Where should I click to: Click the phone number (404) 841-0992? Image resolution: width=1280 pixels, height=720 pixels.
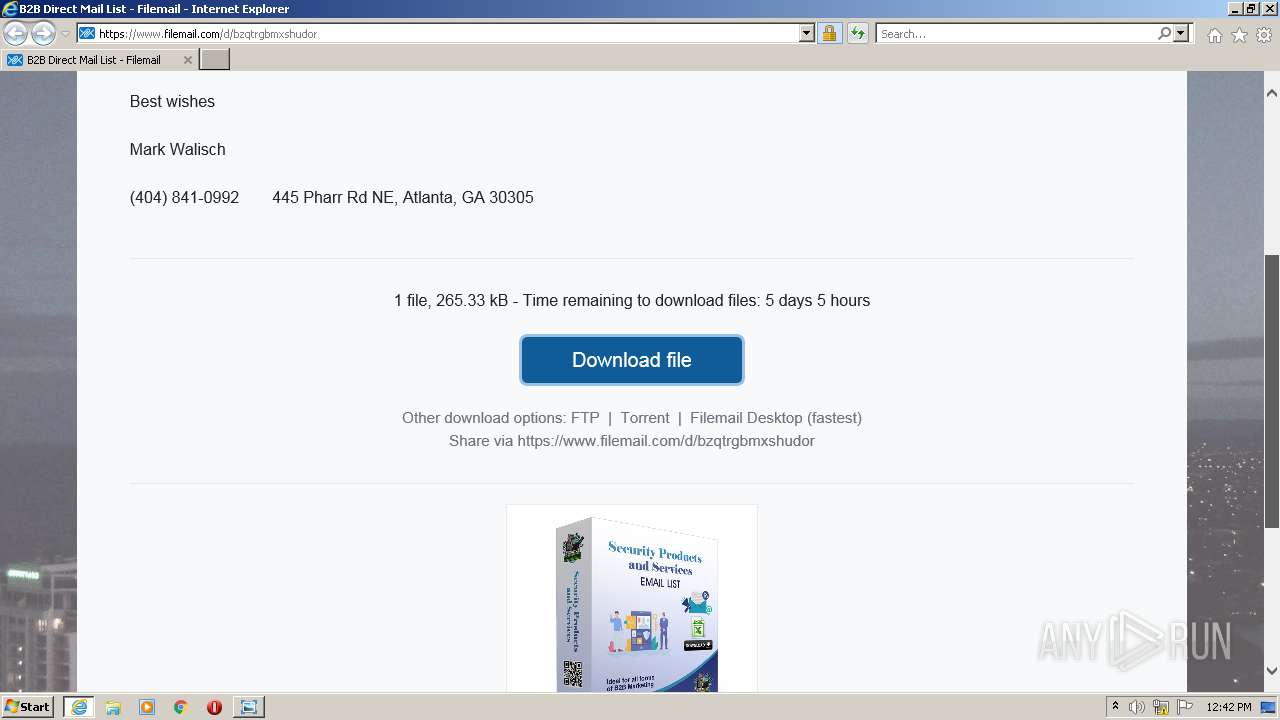[184, 198]
